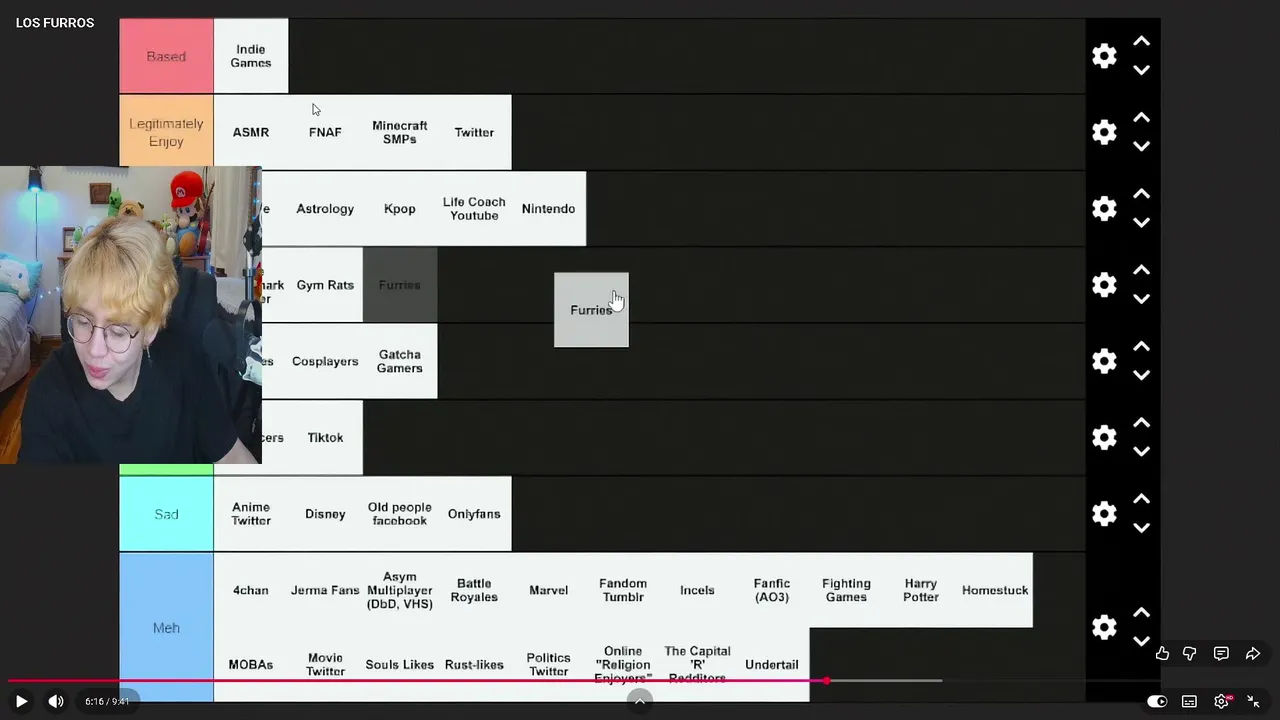Select the Homestuck tile
The image size is (1280, 720).
(995, 590)
